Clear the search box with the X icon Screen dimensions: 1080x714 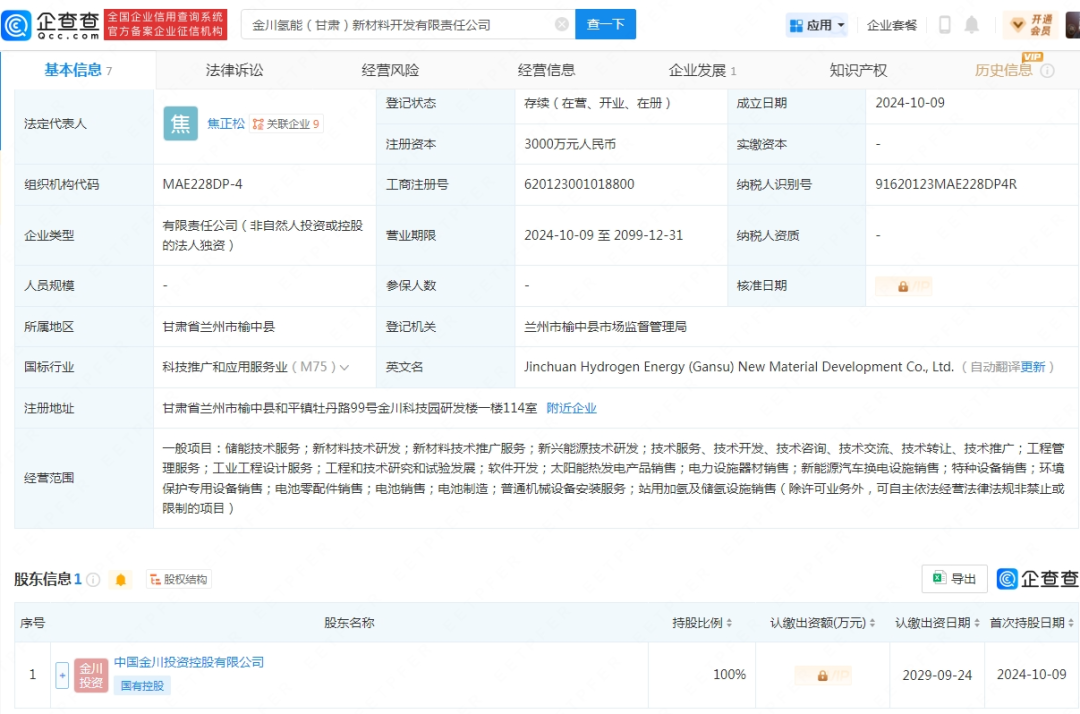point(562,25)
